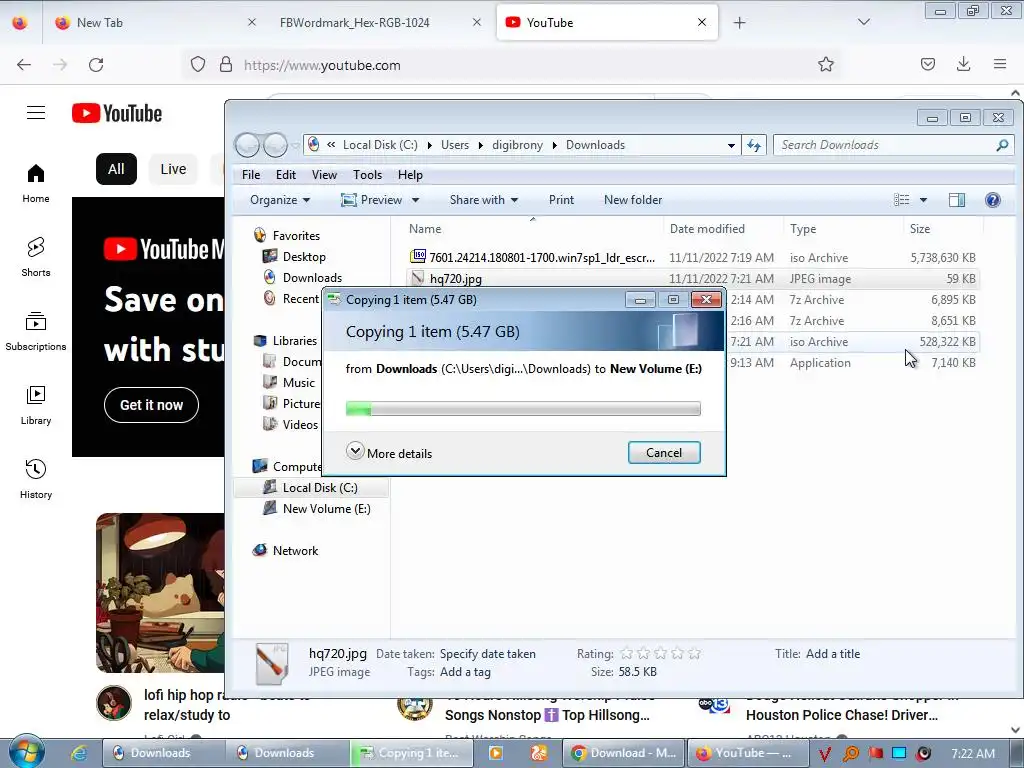Open the File menu in Explorer

pos(251,175)
